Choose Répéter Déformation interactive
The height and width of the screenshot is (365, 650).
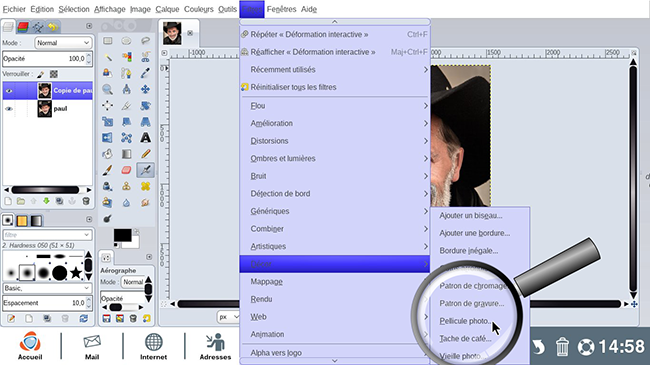click(x=335, y=34)
